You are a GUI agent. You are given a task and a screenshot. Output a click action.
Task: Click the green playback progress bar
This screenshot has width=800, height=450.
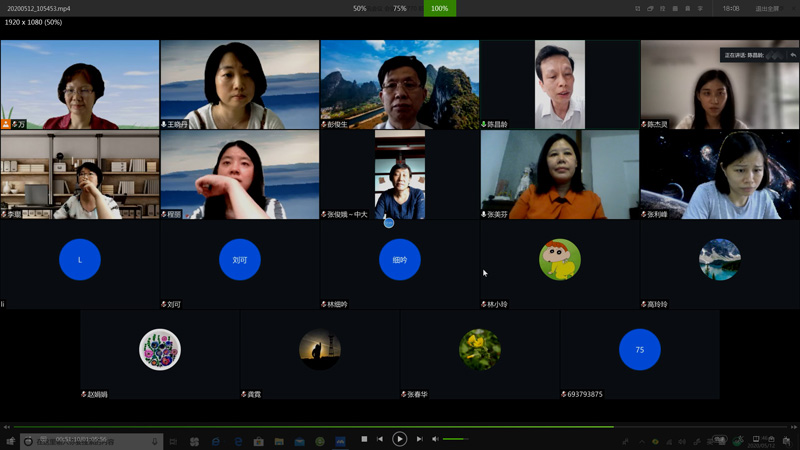point(300,427)
